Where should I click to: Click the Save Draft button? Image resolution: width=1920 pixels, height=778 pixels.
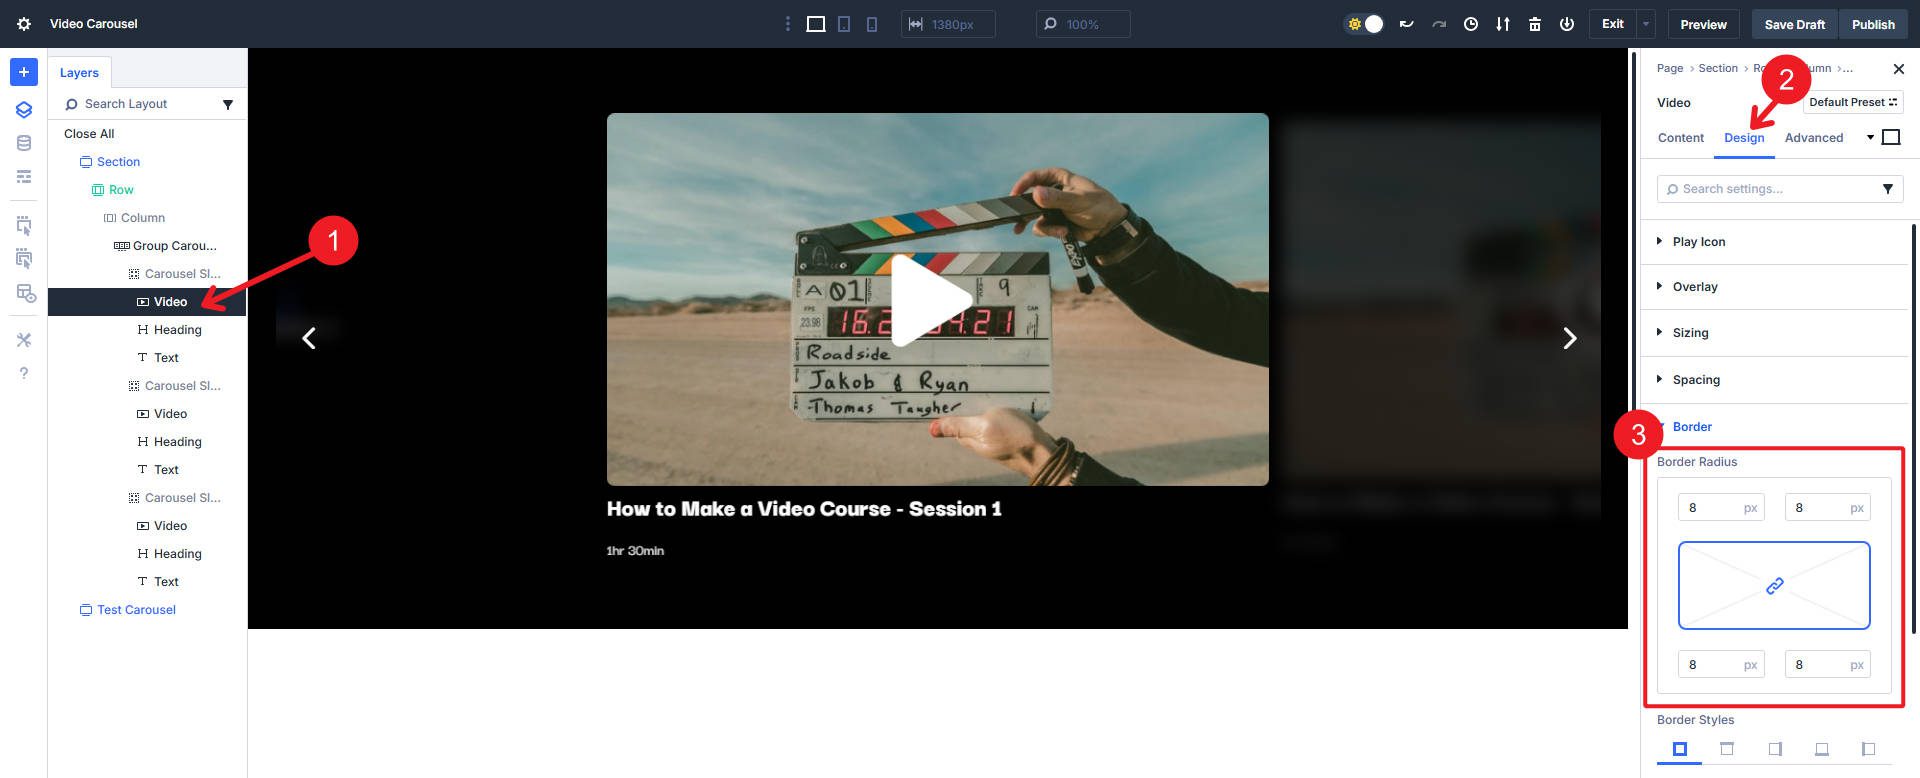[1794, 24]
